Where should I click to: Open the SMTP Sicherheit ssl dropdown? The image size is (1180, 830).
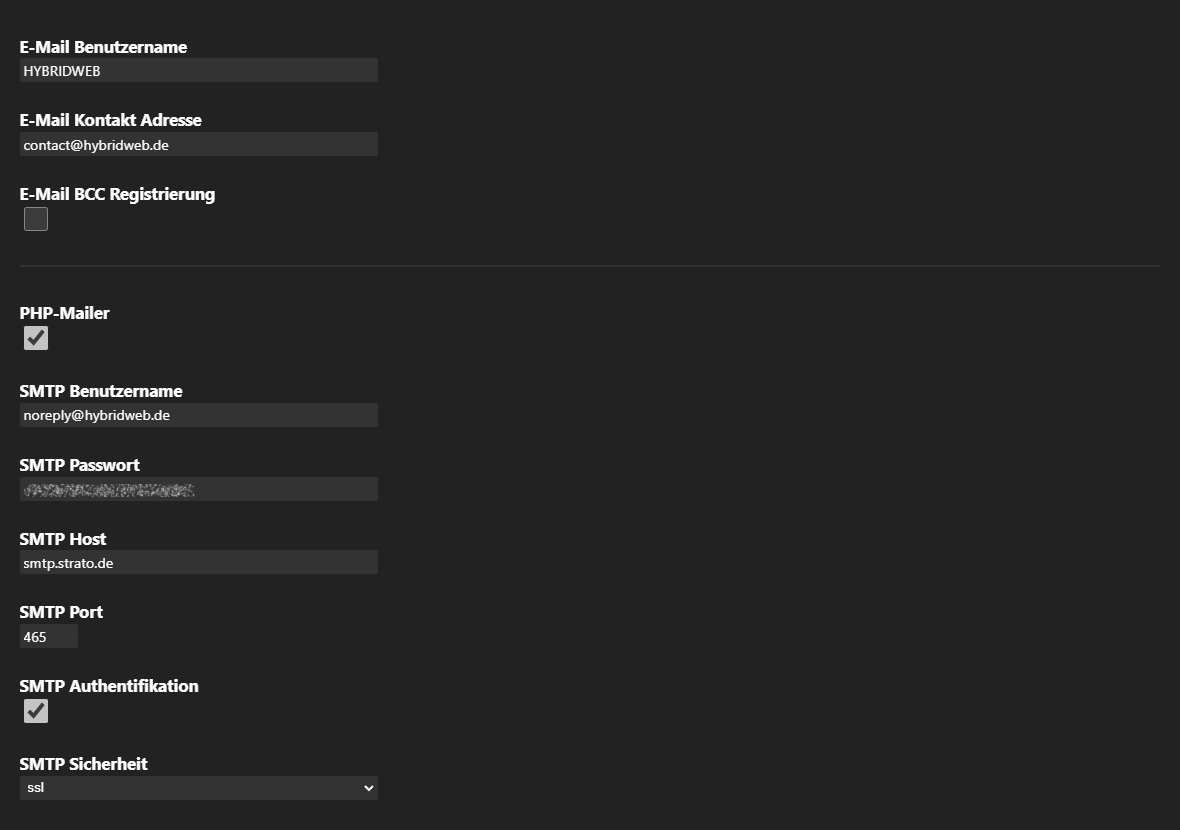[199, 788]
